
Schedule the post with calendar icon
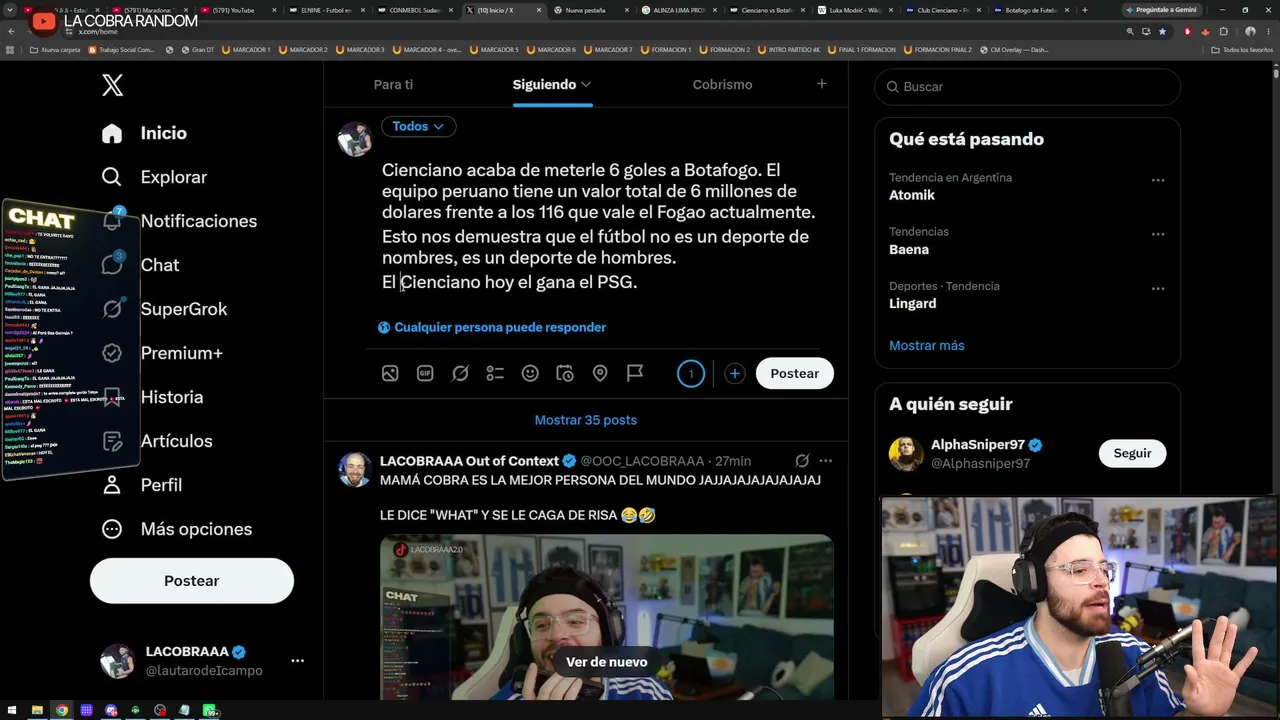pyautogui.click(x=565, y=373)
